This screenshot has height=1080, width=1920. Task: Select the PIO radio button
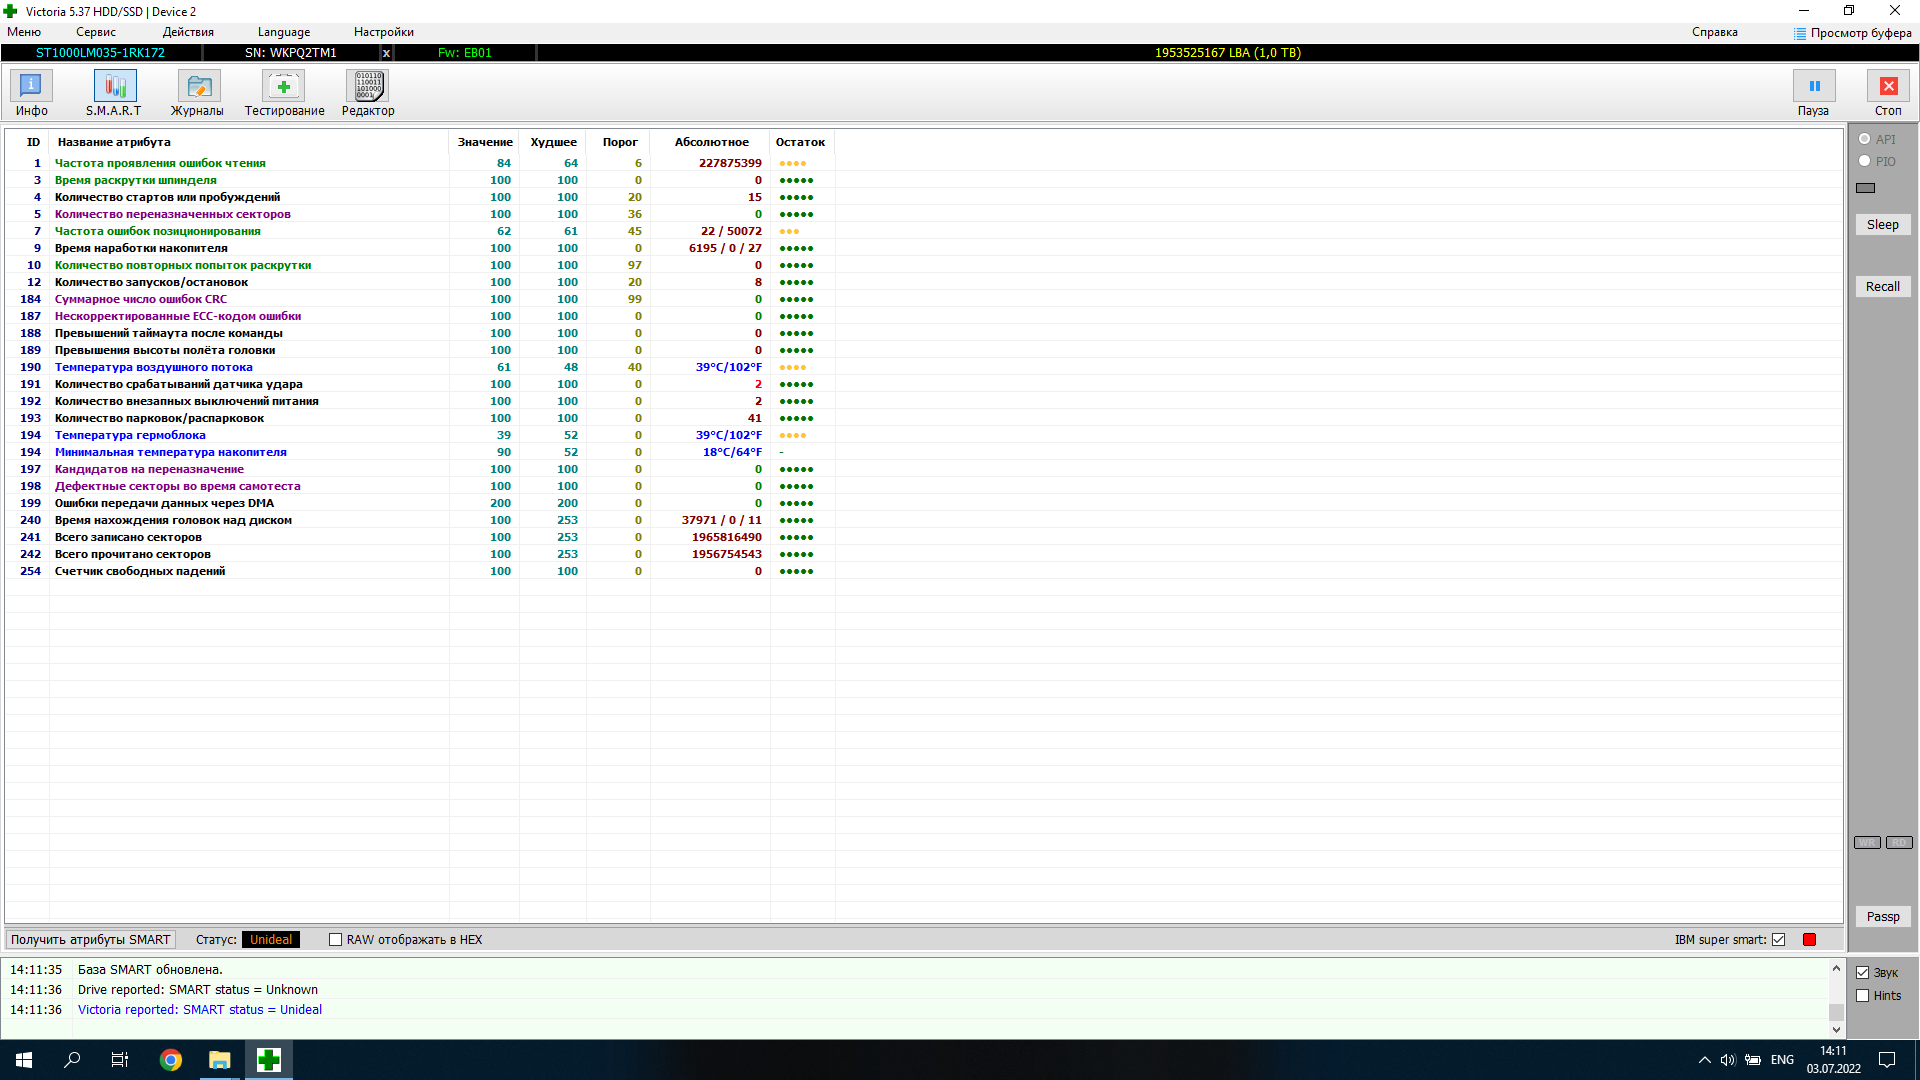[x=1864, y=161]
